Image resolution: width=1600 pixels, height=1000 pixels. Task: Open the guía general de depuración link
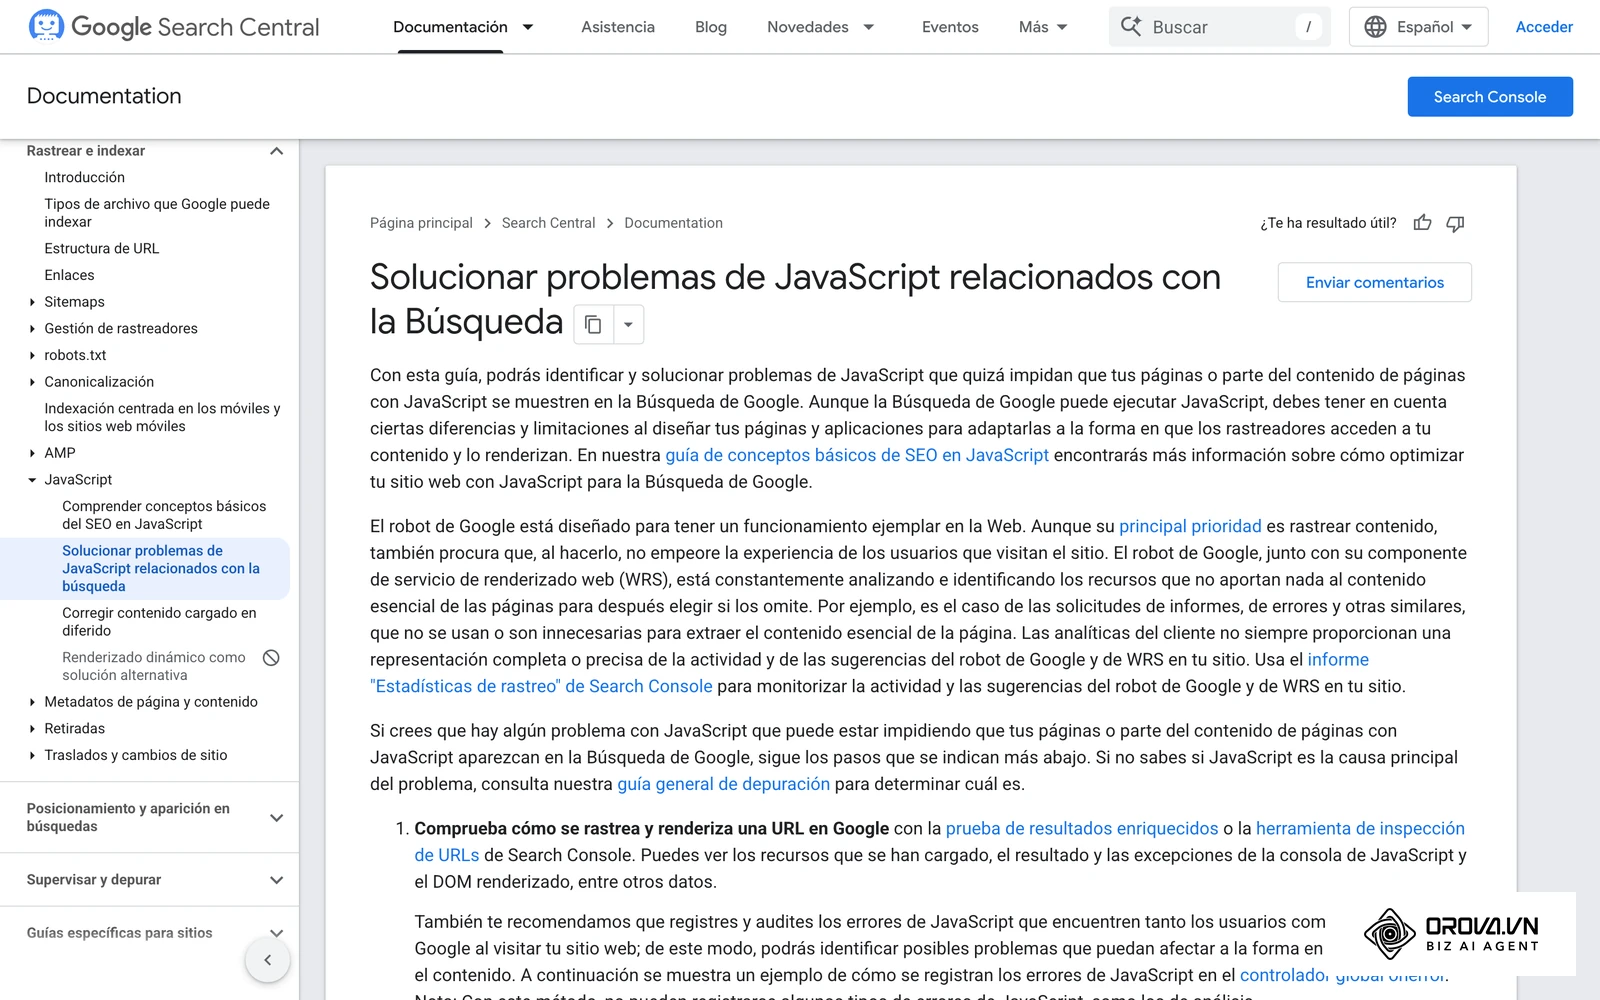tap(723, 784)
